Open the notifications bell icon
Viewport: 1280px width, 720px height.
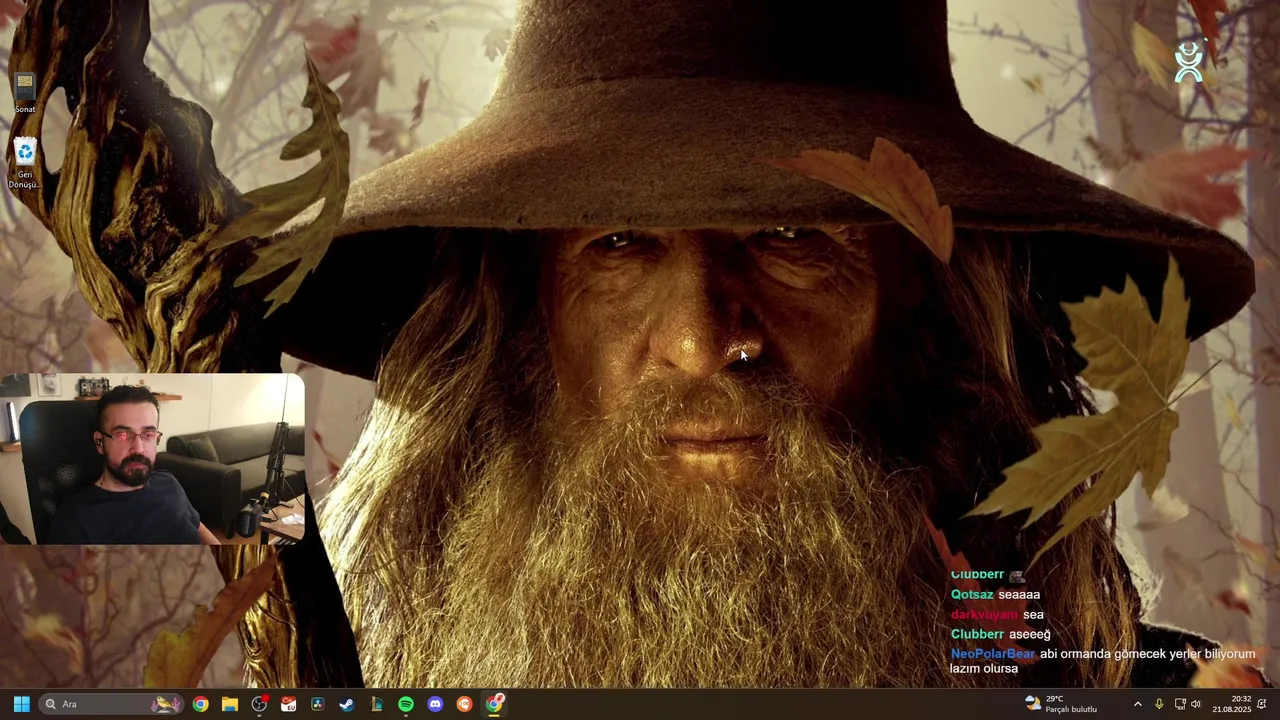click(x=1262, y=704)
